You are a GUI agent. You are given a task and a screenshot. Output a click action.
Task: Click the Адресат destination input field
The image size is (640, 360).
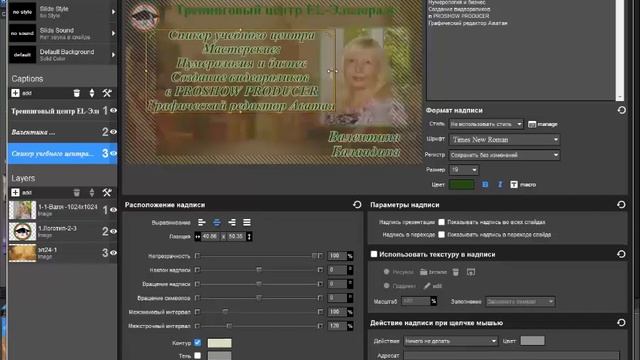point(511,356)
